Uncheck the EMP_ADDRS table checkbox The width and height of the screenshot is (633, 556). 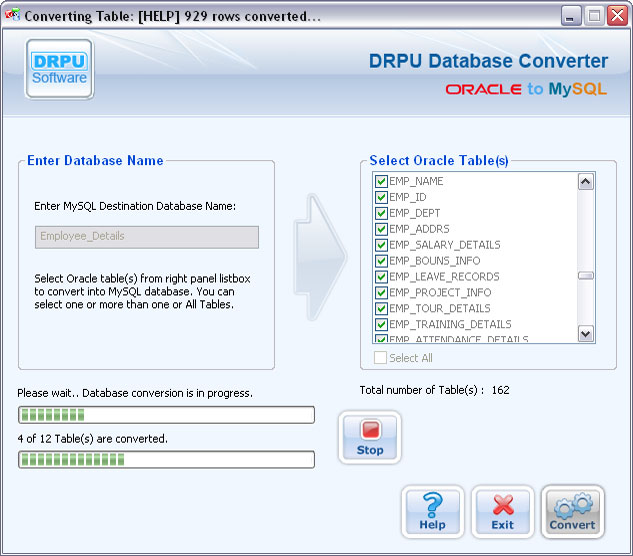(x=381, y=229)
